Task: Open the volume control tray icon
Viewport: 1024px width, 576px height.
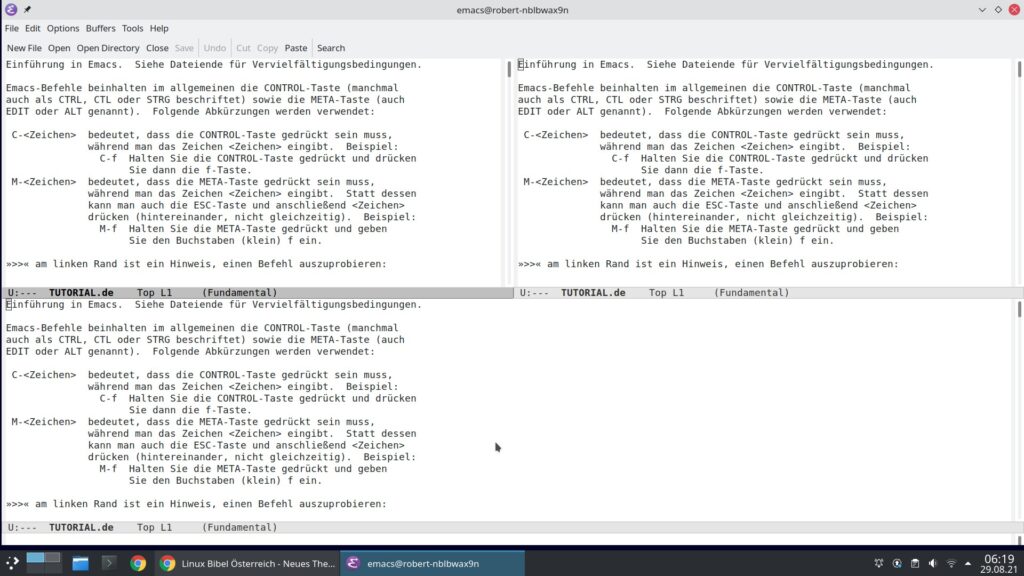Action: [x=933, y=563]
